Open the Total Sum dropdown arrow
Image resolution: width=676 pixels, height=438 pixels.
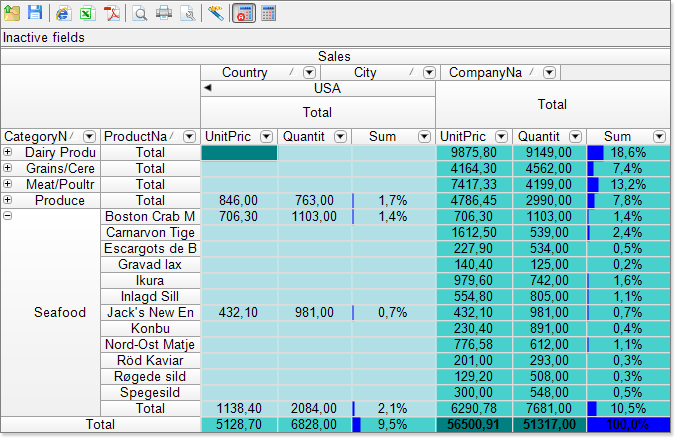pos(659,137)
